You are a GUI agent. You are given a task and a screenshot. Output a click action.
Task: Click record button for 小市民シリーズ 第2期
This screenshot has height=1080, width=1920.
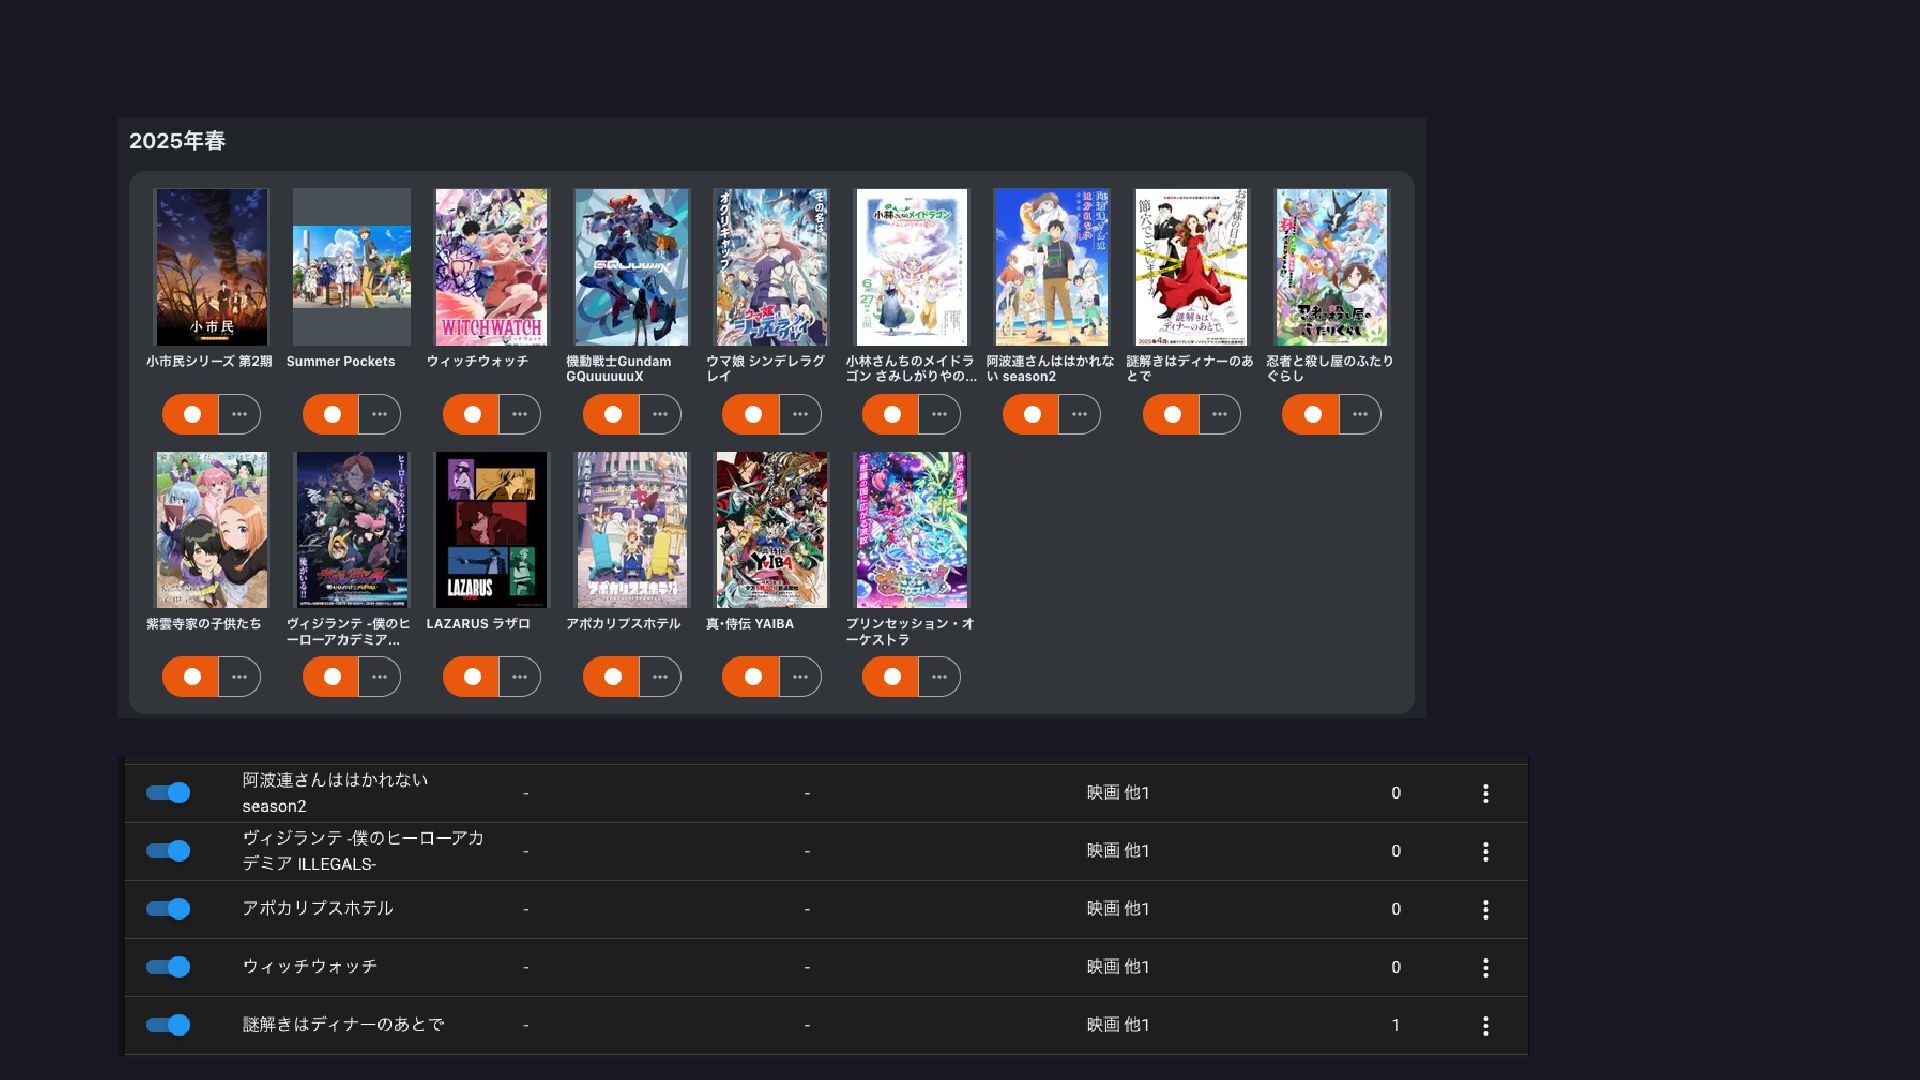[191, 414]
